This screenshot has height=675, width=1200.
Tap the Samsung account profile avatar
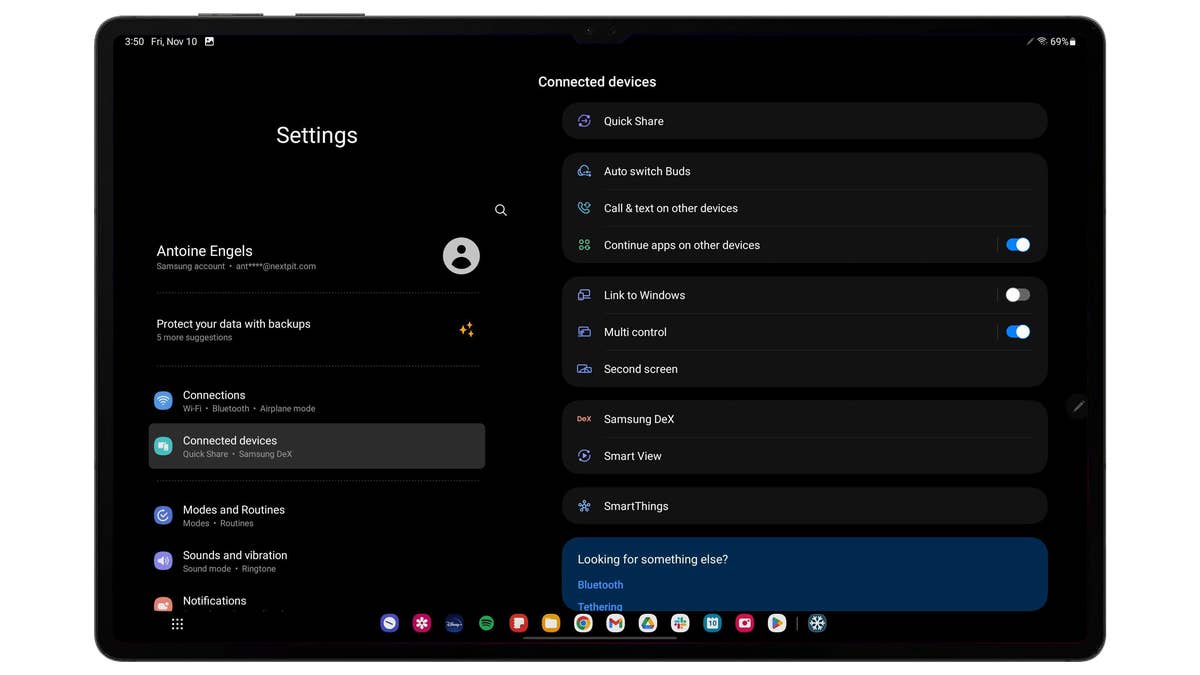461,256
